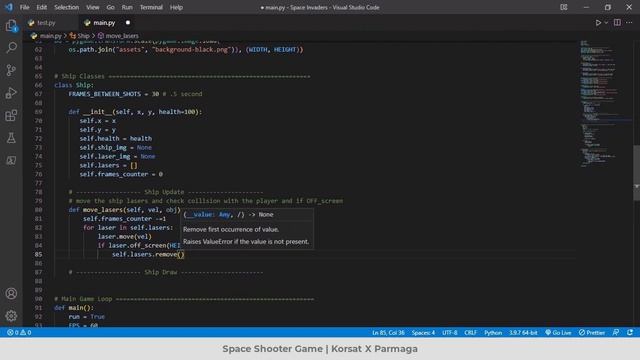Open errors and warnings problems indicator
The height and width of the screenshot is (360, 640).
[19, 333]
